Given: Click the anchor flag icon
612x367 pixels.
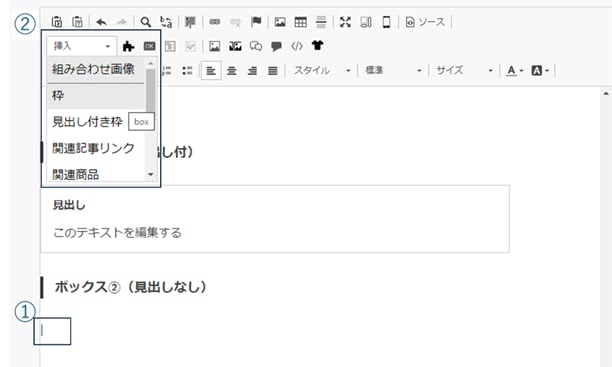Looking at the screenshot, I should [256, 21].
